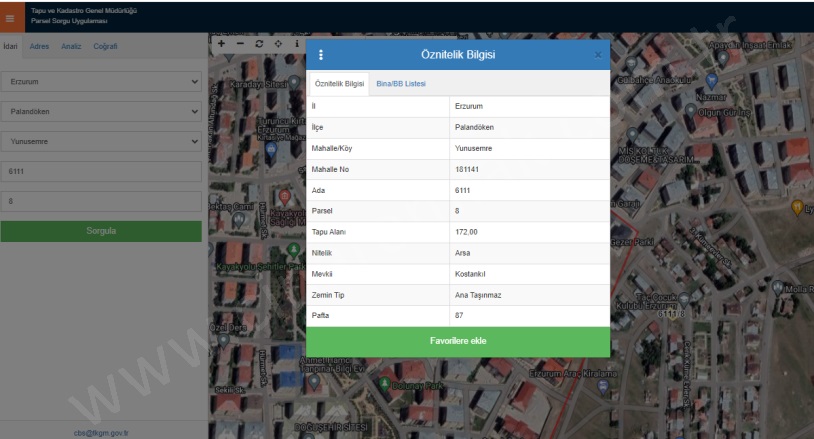The width and height of the screenshot is (814, 439).
Task: Click the Ada input field showing 6111
Action: [x=101, y=172]
